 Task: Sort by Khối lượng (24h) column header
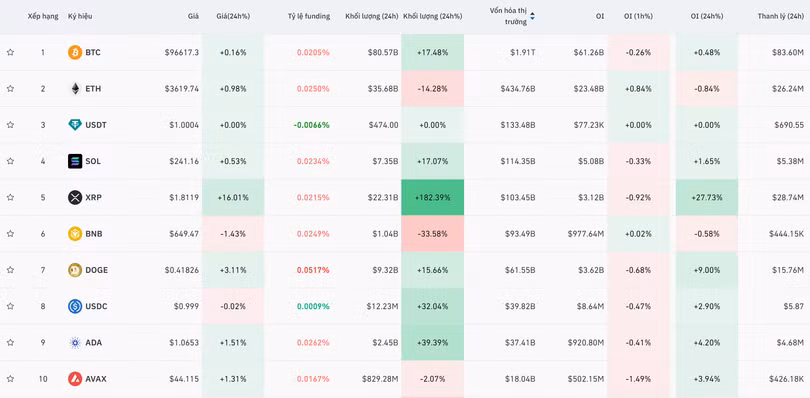372,16
